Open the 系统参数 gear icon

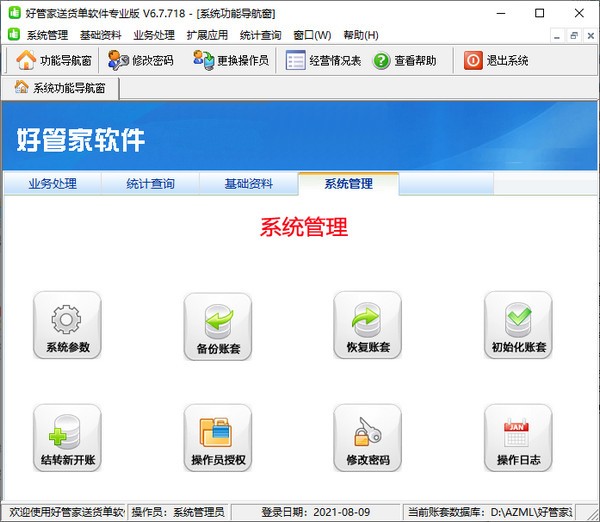click(67, 325)
